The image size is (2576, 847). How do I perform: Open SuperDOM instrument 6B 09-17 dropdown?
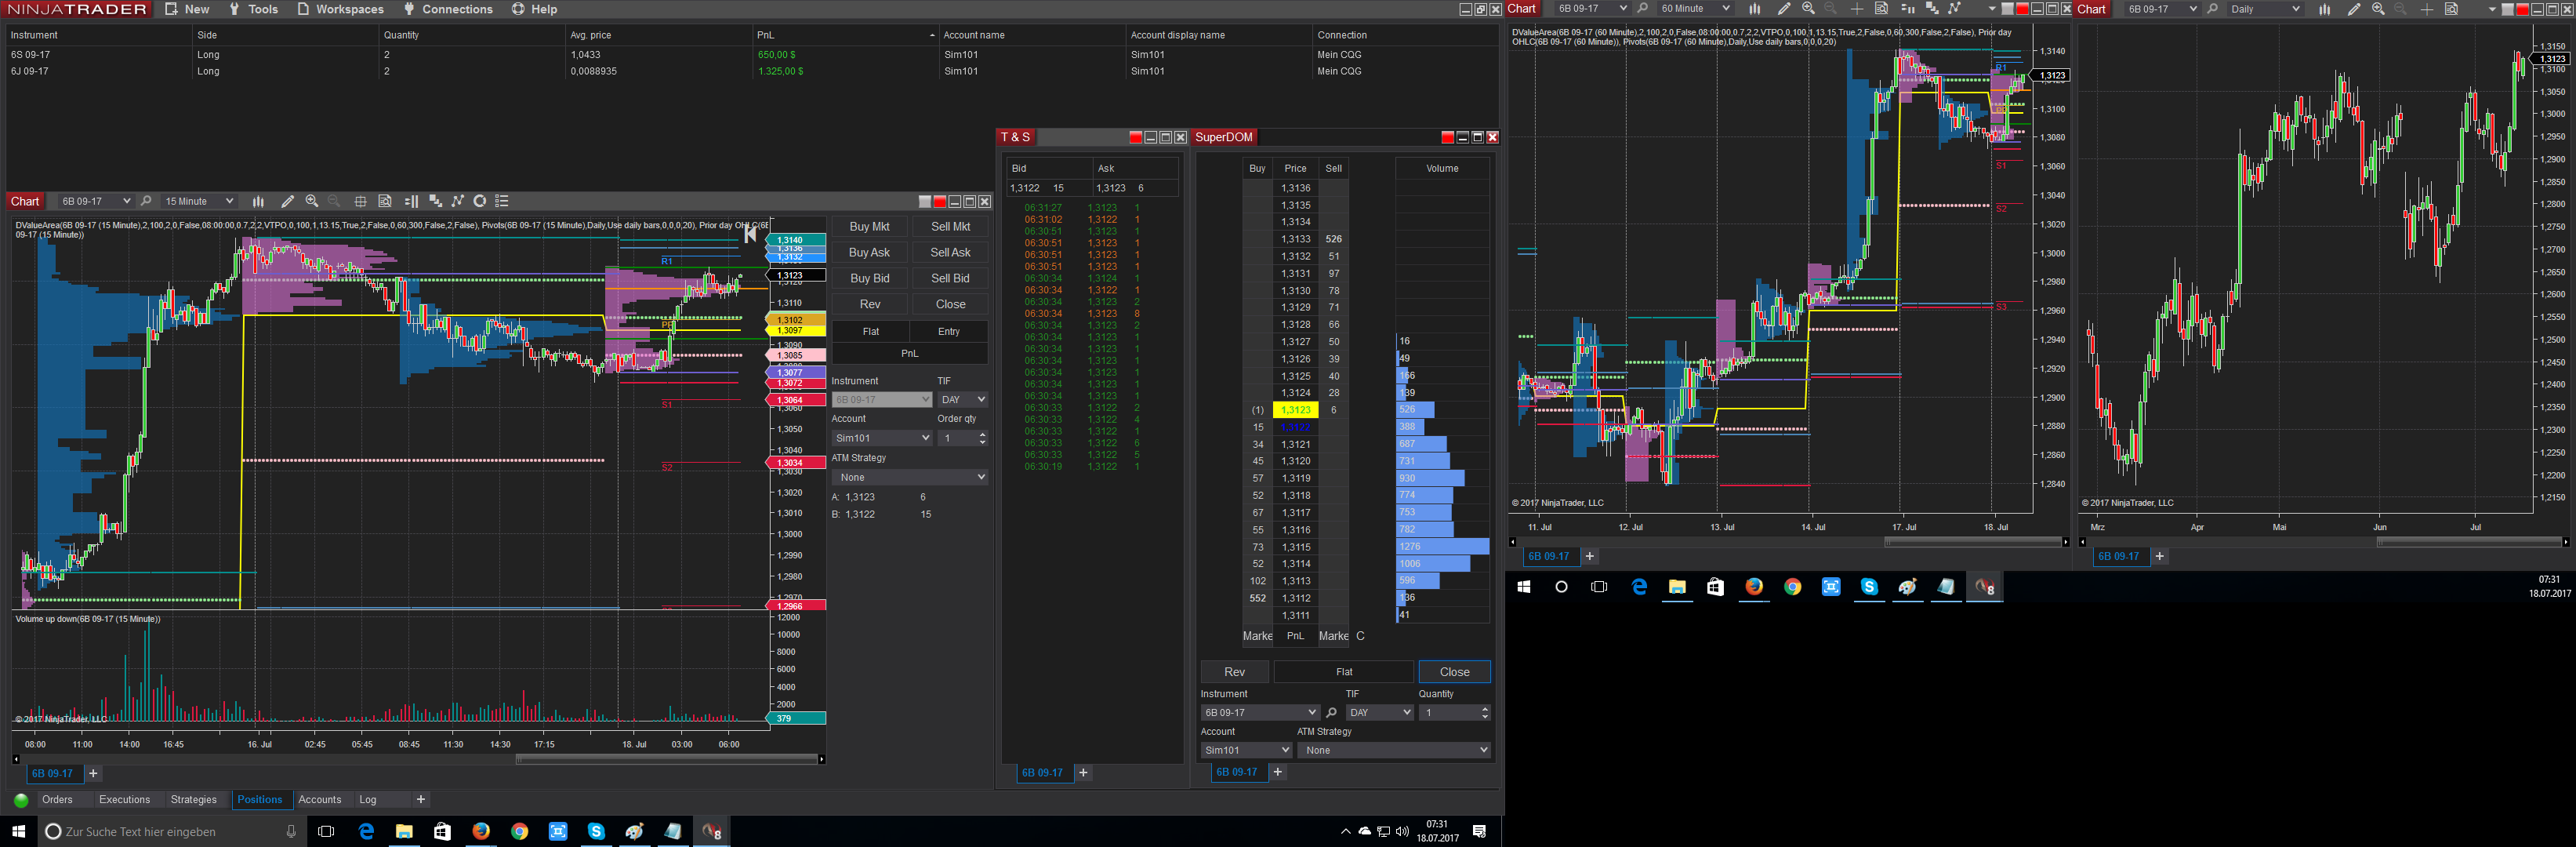point(1260,713)
